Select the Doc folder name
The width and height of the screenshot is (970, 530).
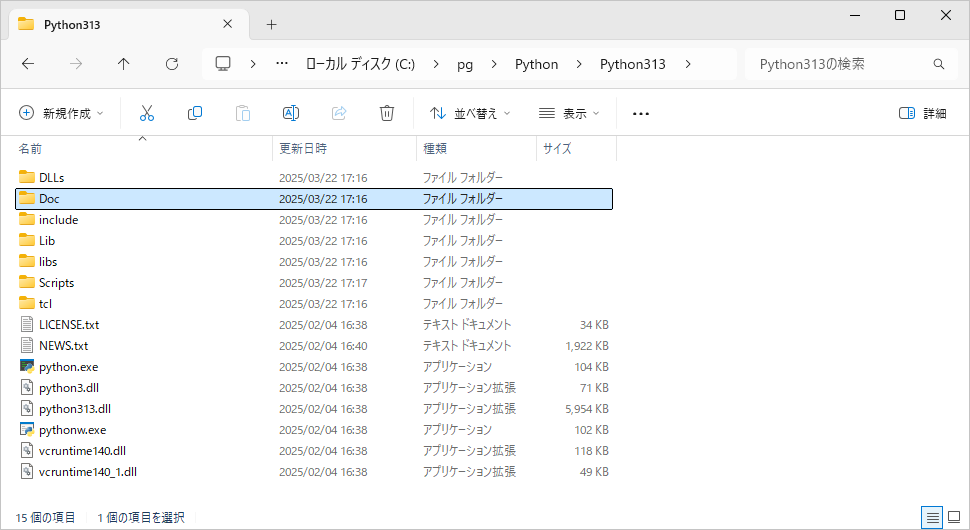tap(49, 199)
